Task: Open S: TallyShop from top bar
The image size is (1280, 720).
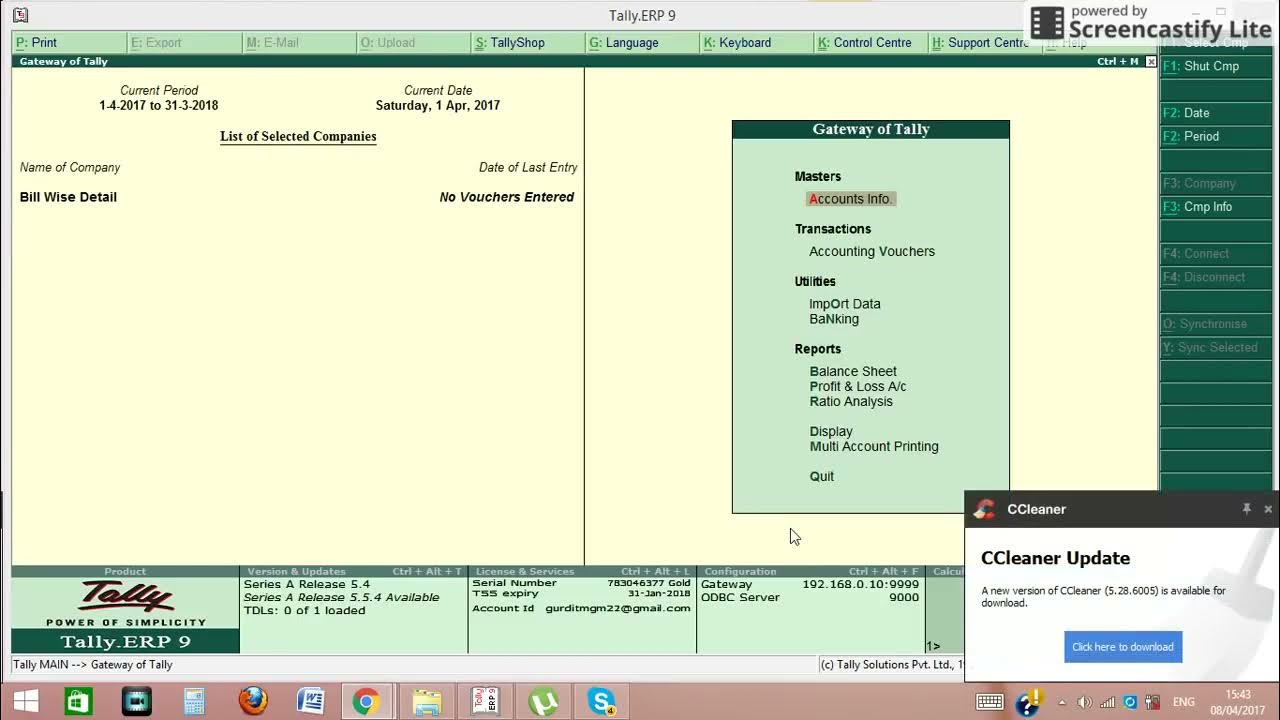Action: pyautogui.click(x=527, y=43)
